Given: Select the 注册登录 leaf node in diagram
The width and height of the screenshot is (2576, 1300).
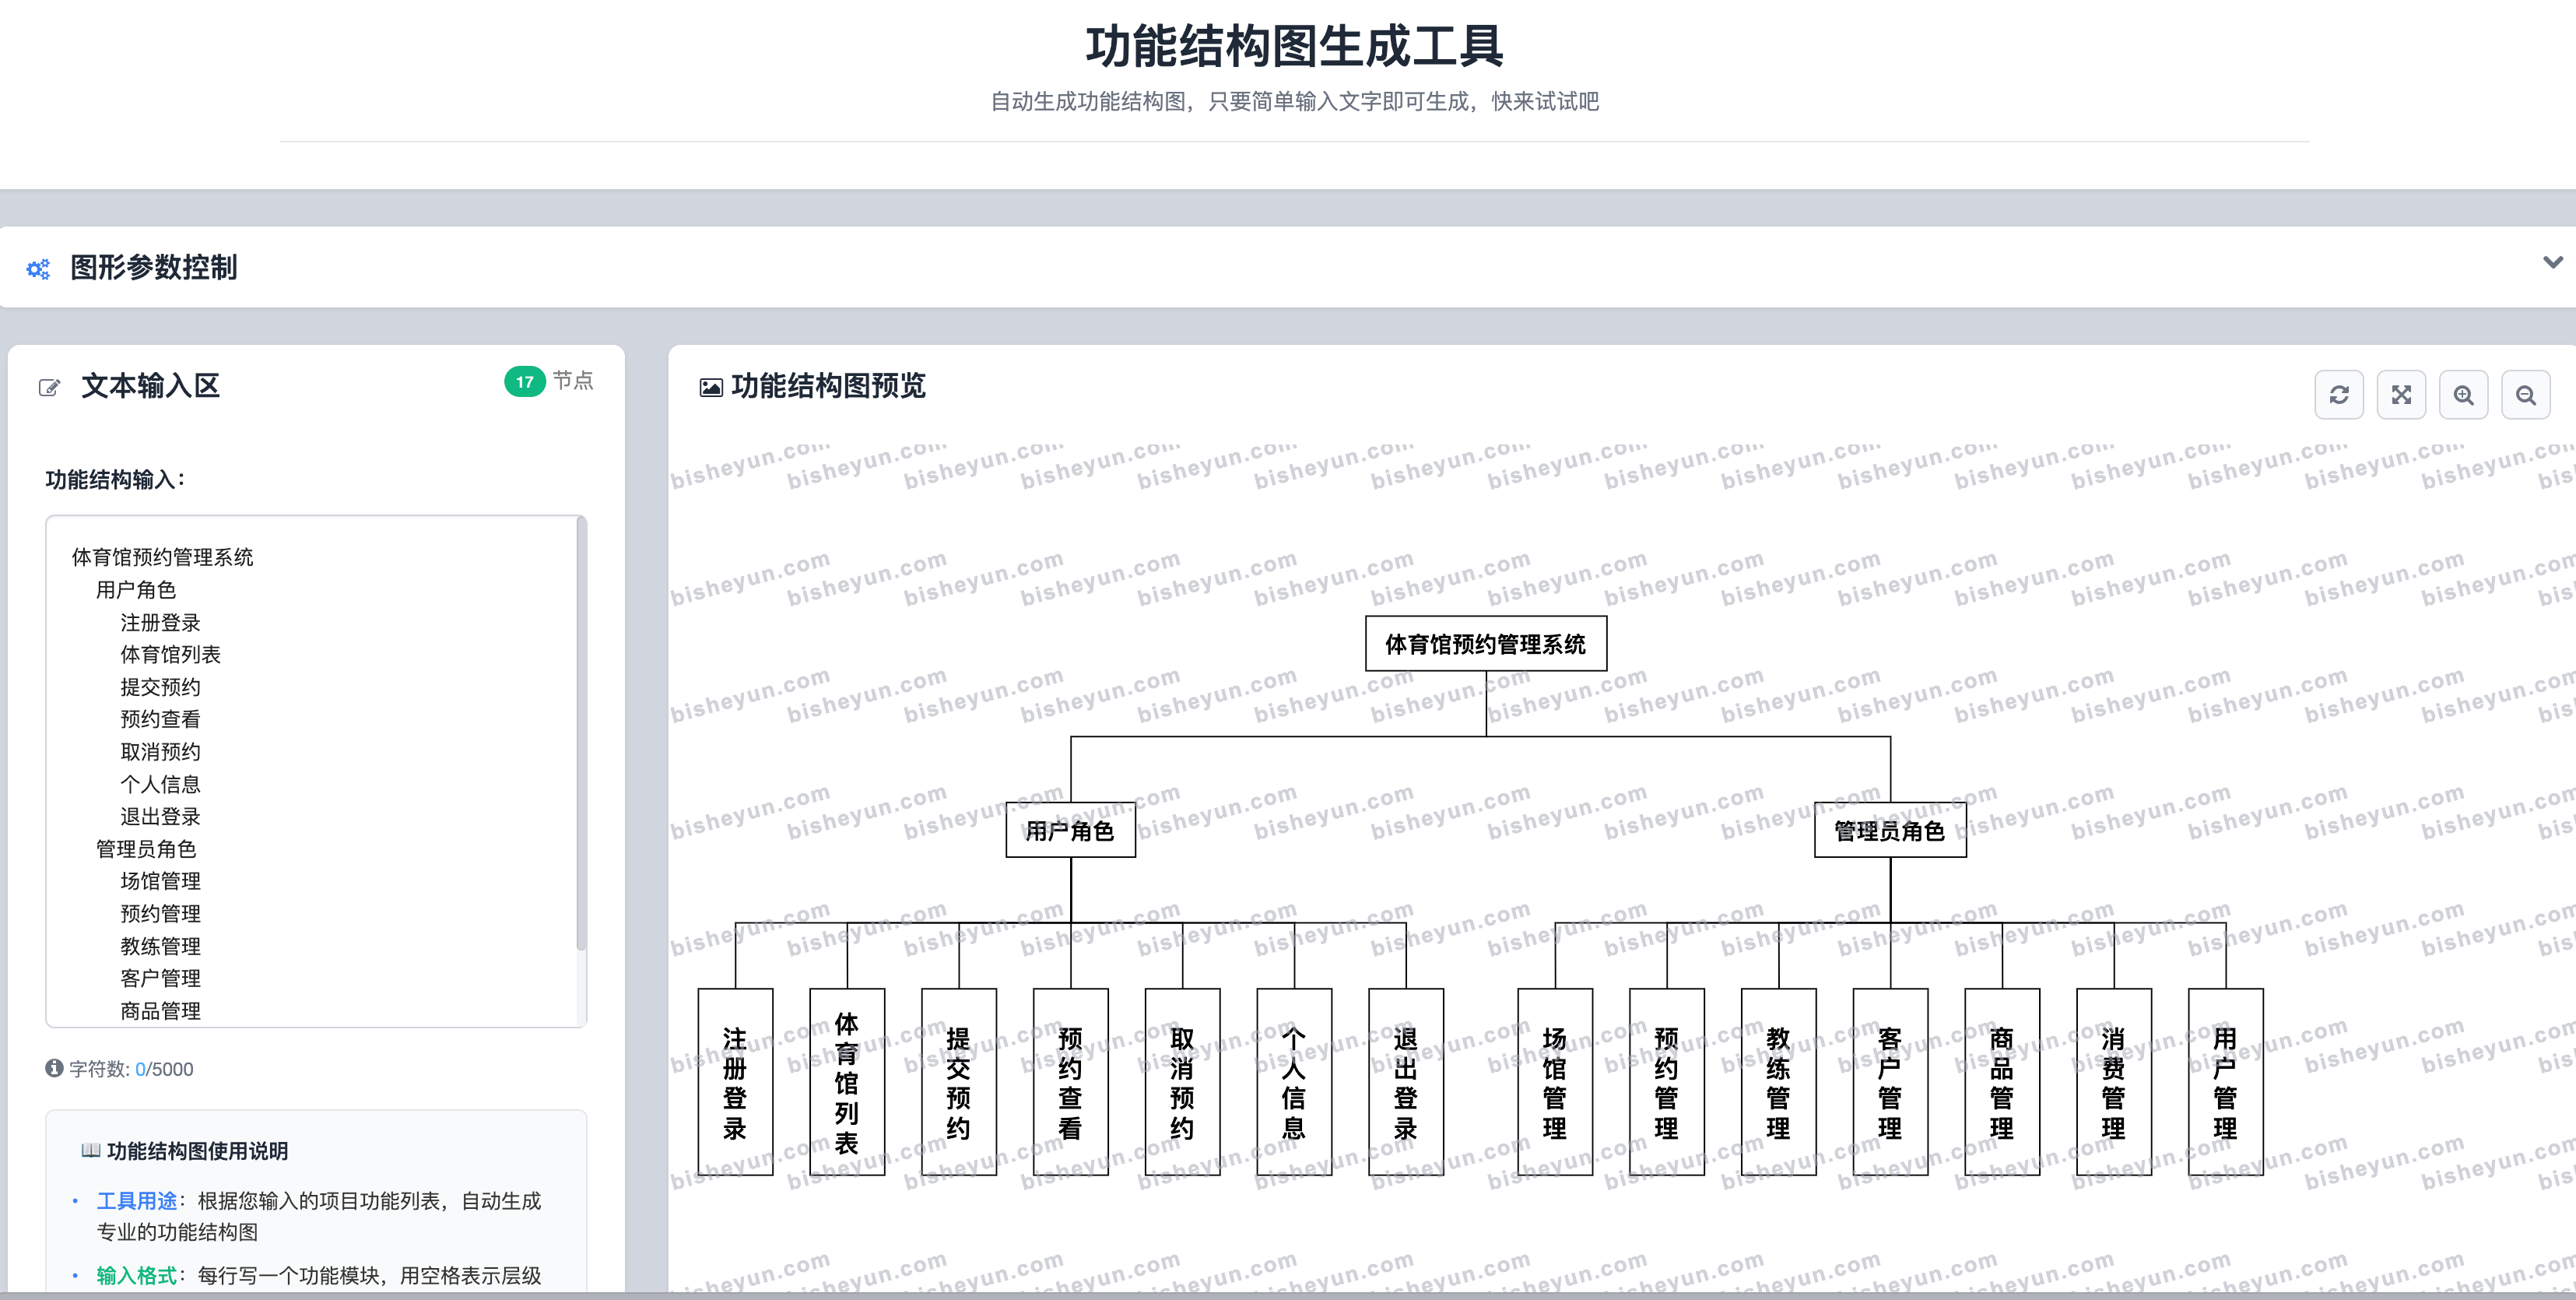Looking at the screenshot, I should [735, 1082].
